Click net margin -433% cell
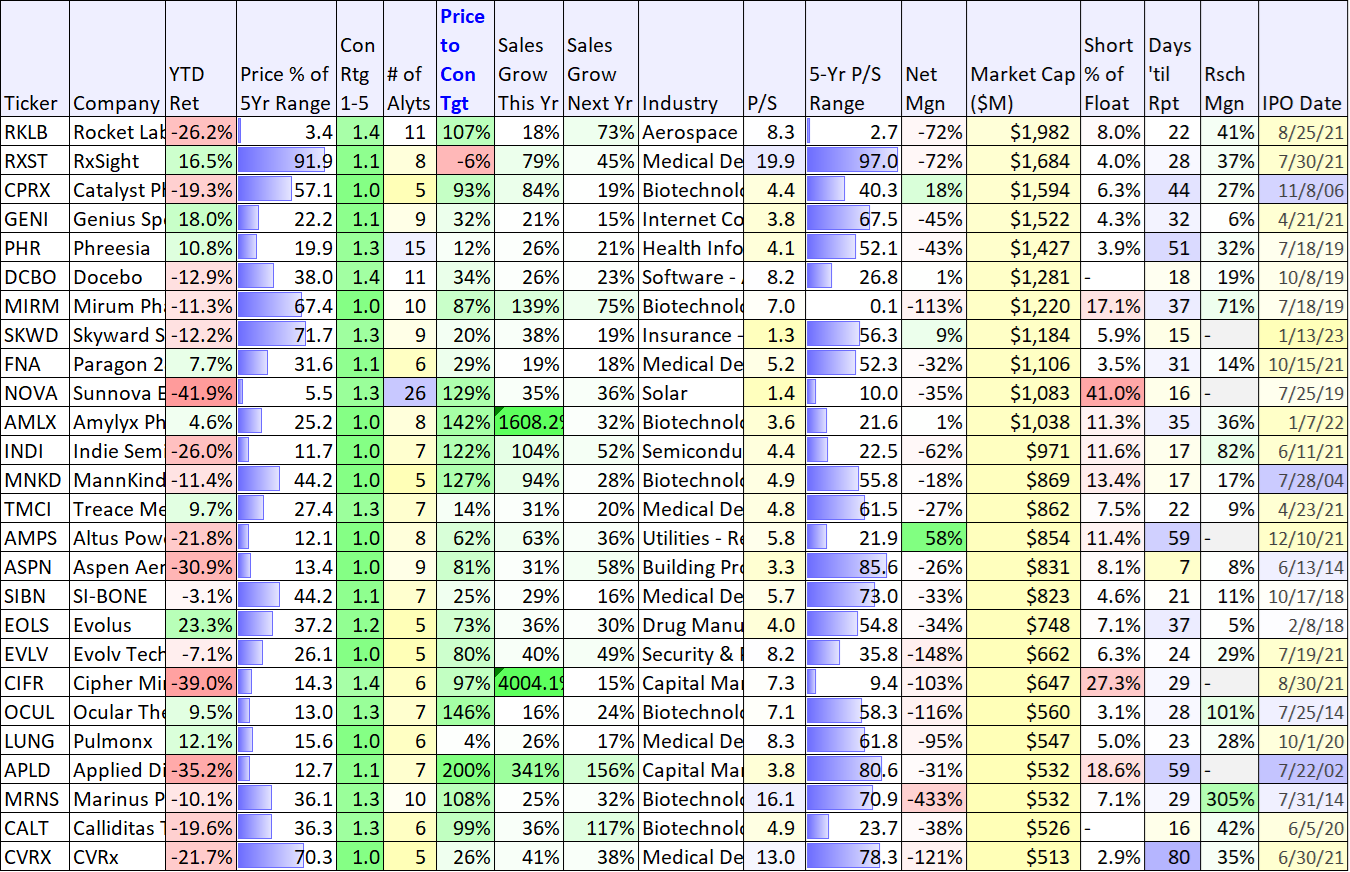1350x872 pixels. 933,799
